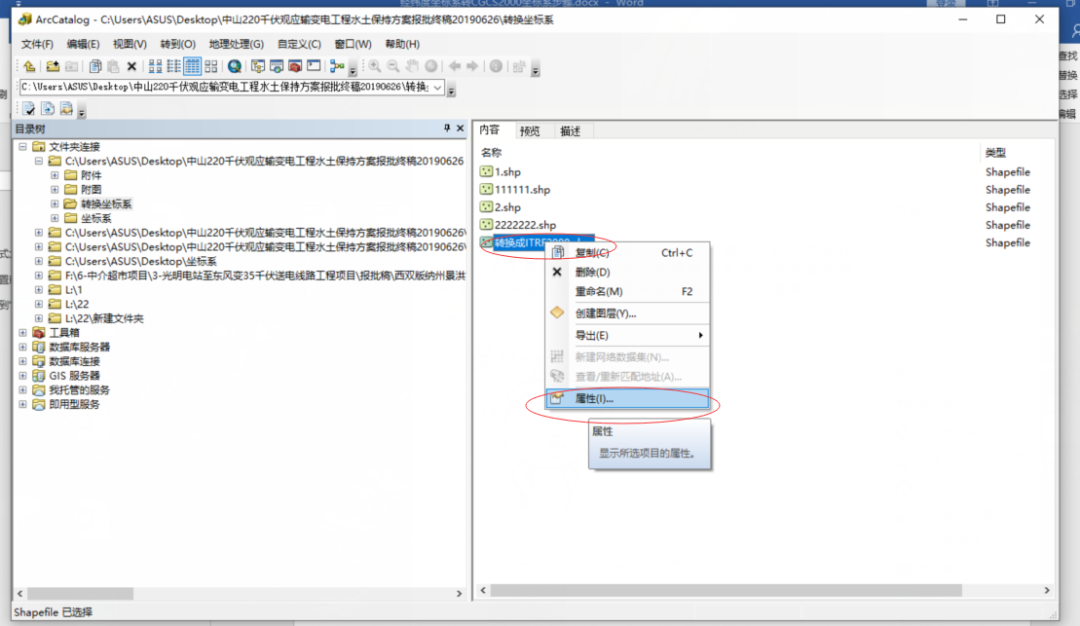Launch ArcMap from the toolbar globe icon
This screenshot has height=626, width=1080.
[x=234, y=66]
